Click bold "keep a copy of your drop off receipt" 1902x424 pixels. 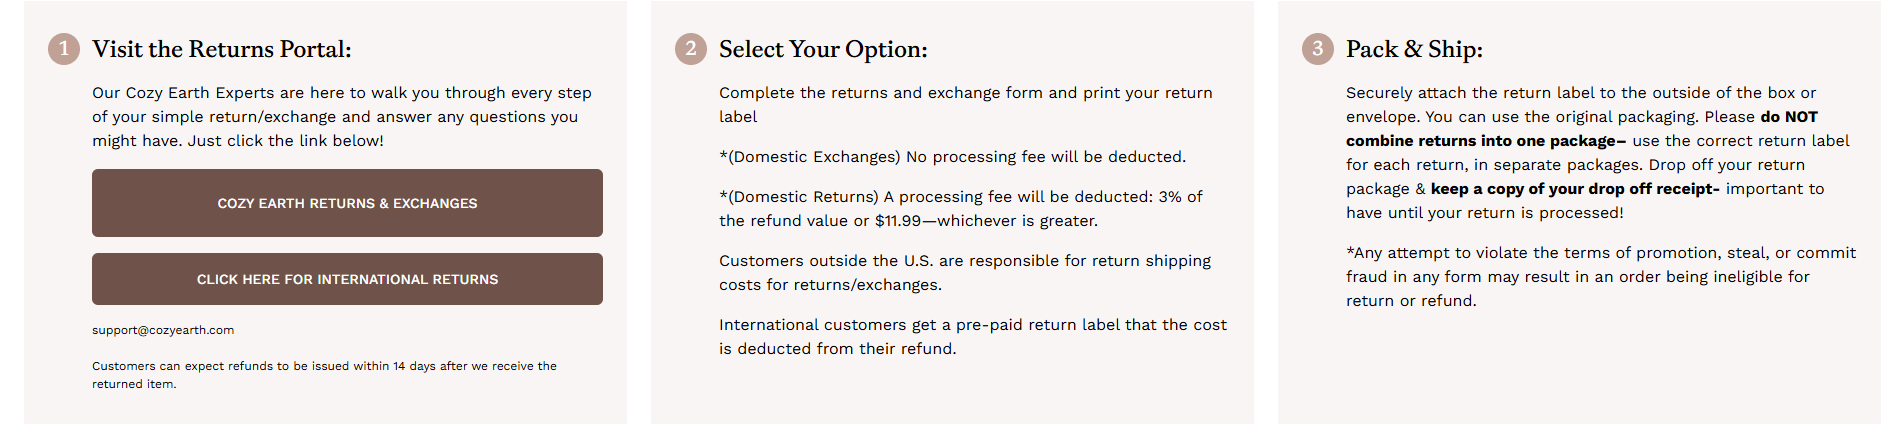click(1574, 189)
